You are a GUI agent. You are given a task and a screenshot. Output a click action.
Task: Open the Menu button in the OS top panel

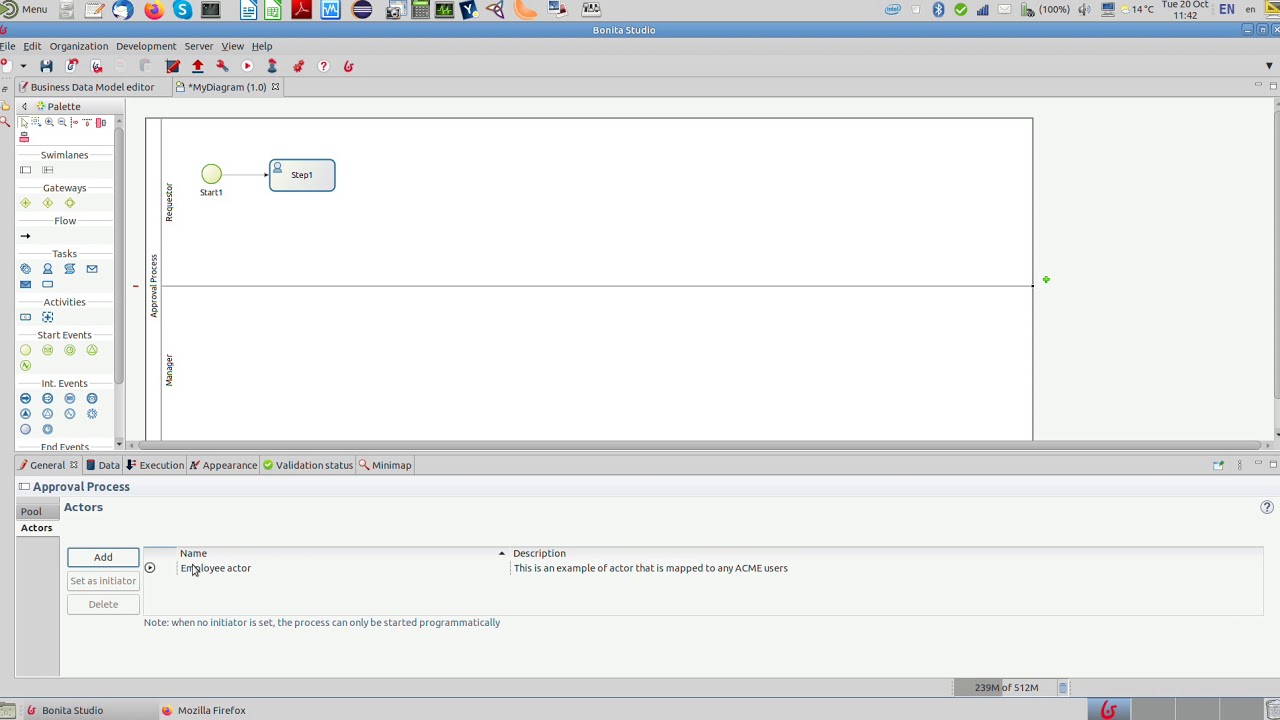click(24, 9)
